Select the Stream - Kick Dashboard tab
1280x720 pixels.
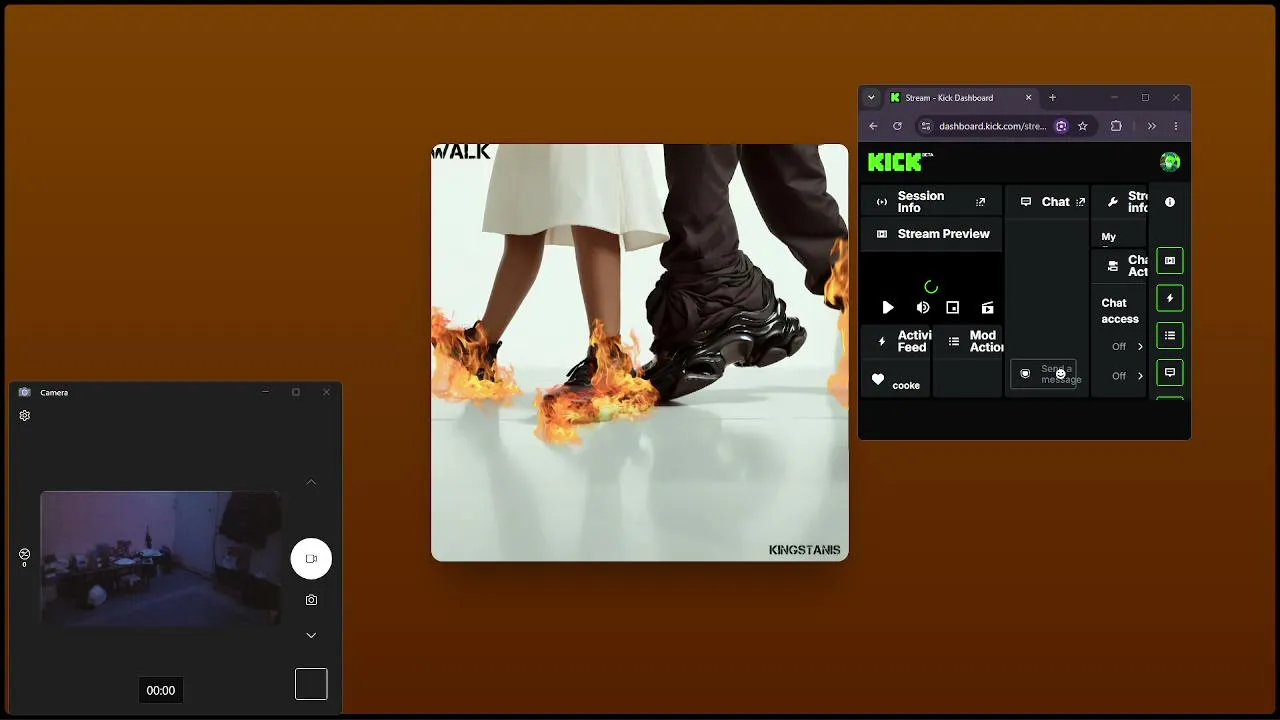click(x=962, y=98)
